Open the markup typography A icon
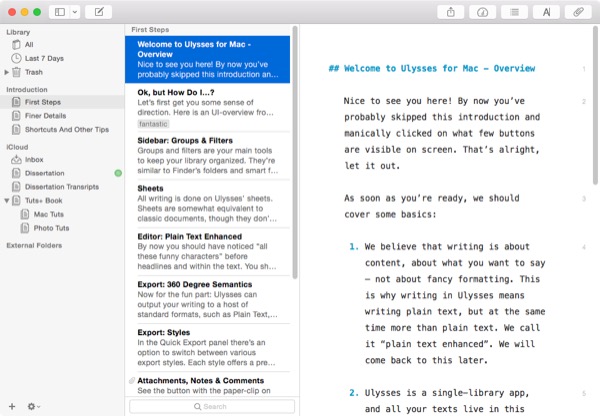The height and width of the screenshot is (416, 600). (546, 12)
